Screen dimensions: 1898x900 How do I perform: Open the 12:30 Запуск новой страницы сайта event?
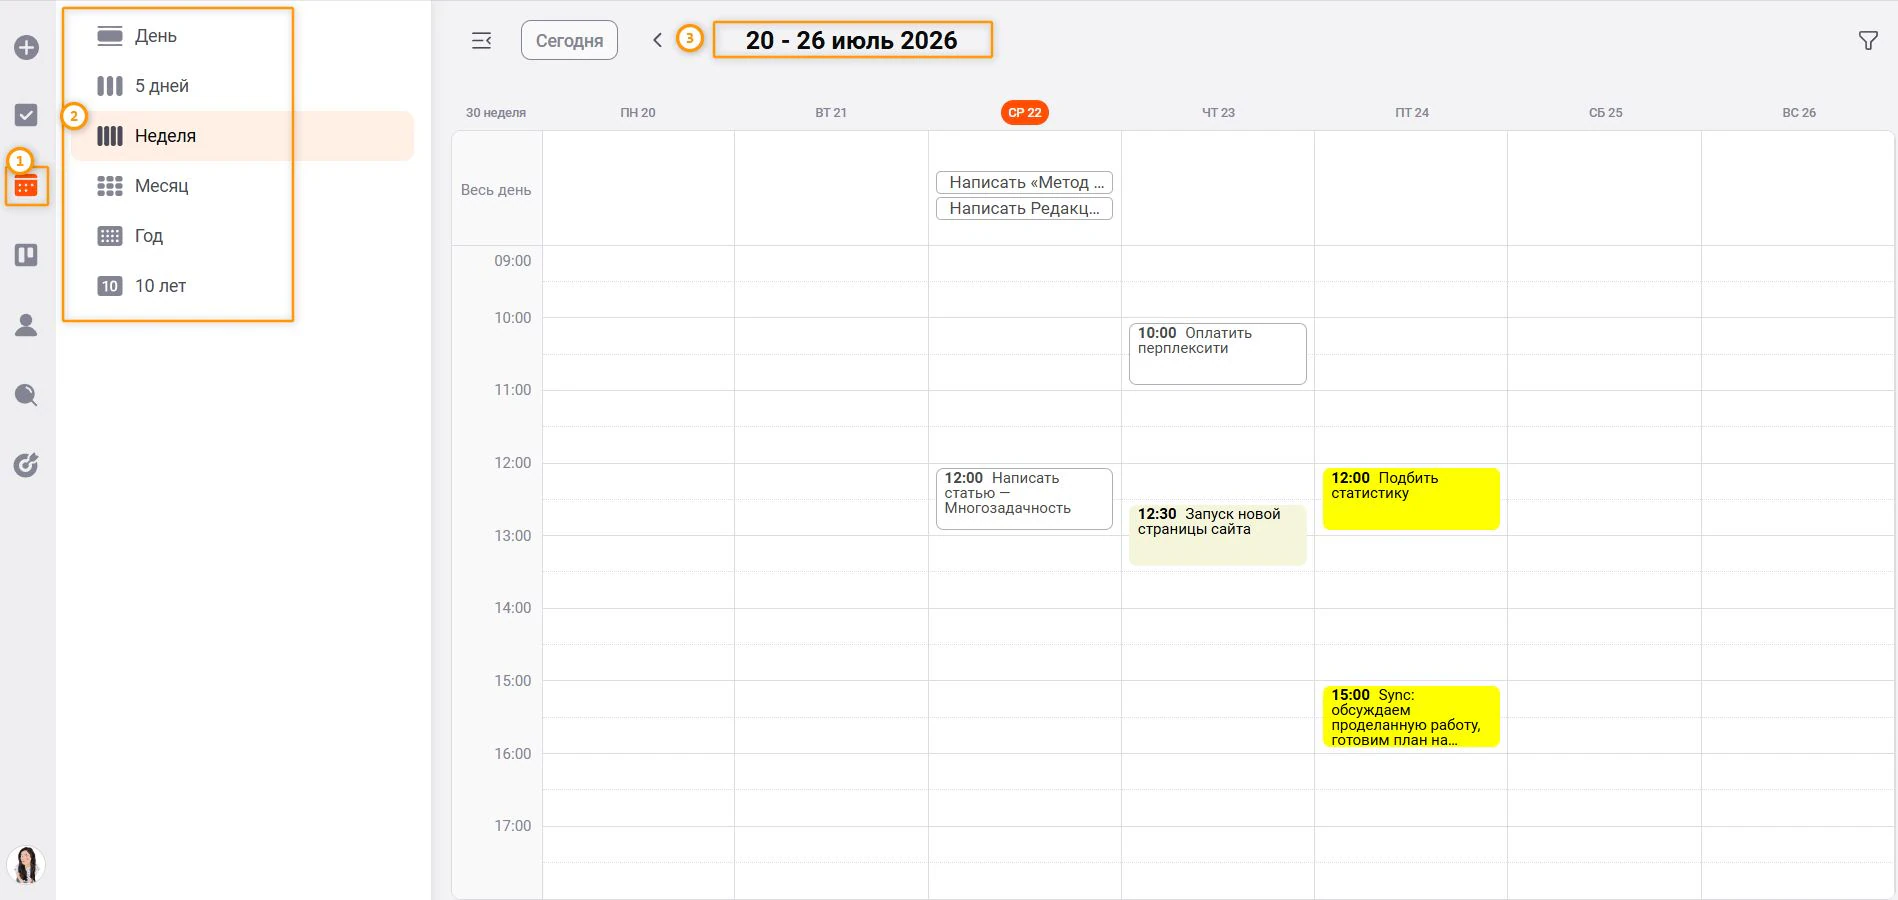1217,534
